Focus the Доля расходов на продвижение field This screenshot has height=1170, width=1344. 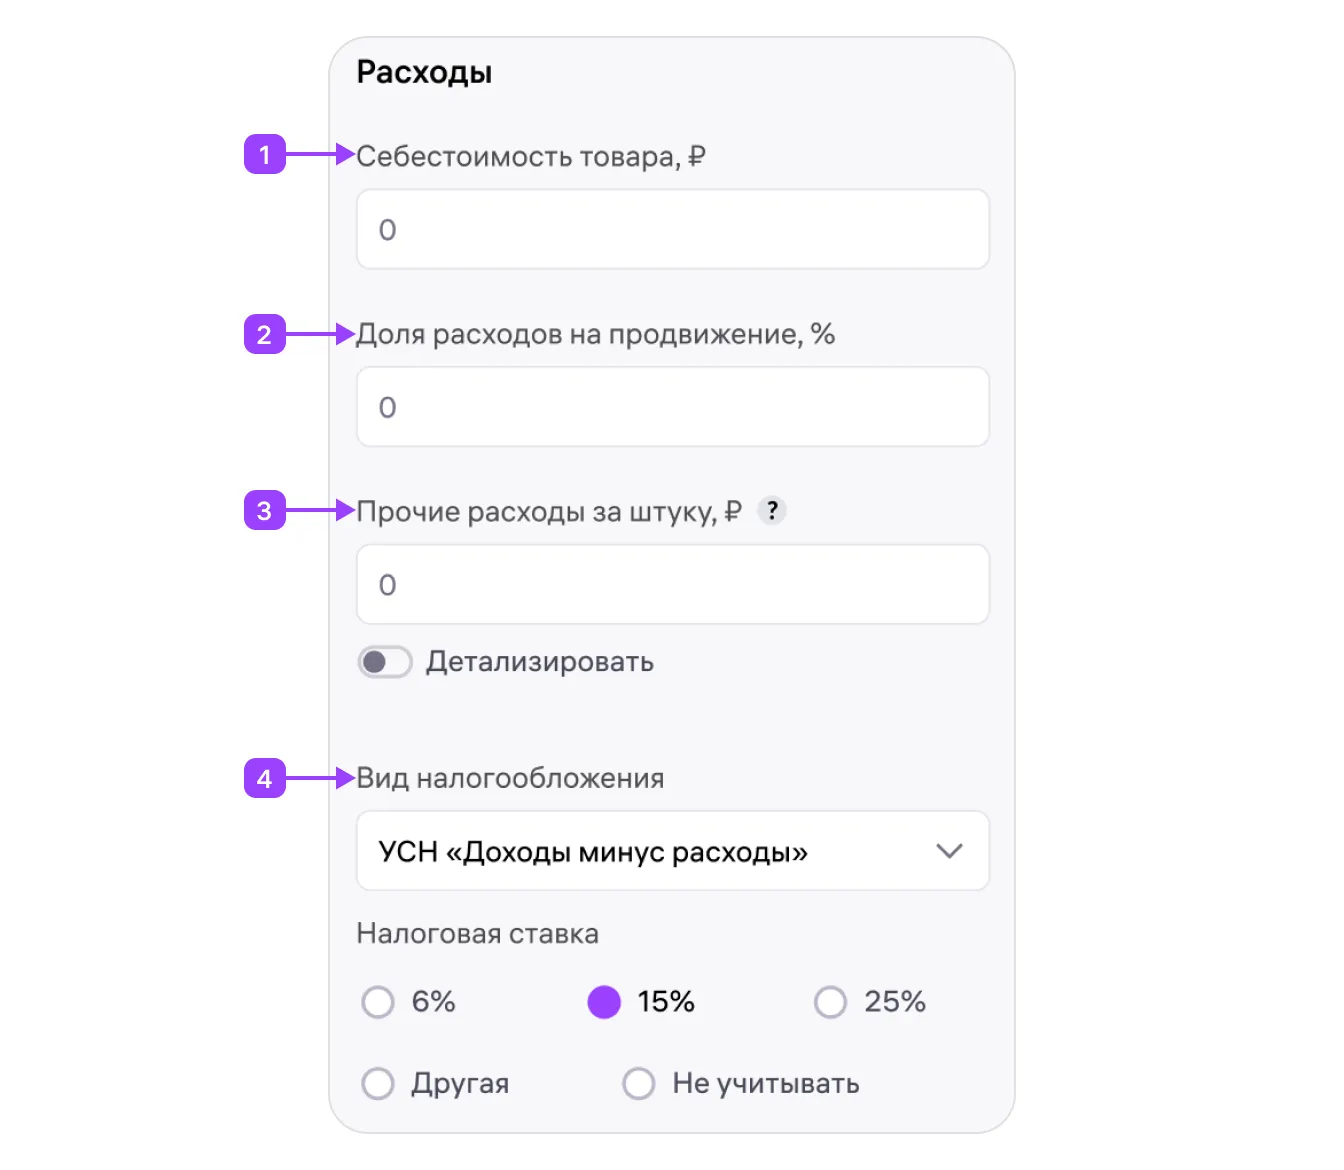[672, 407]
